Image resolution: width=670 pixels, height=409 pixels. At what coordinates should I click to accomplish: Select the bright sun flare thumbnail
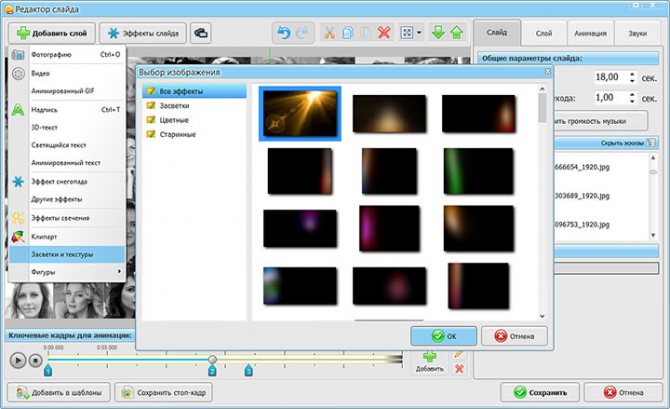[x=300, y=113]
